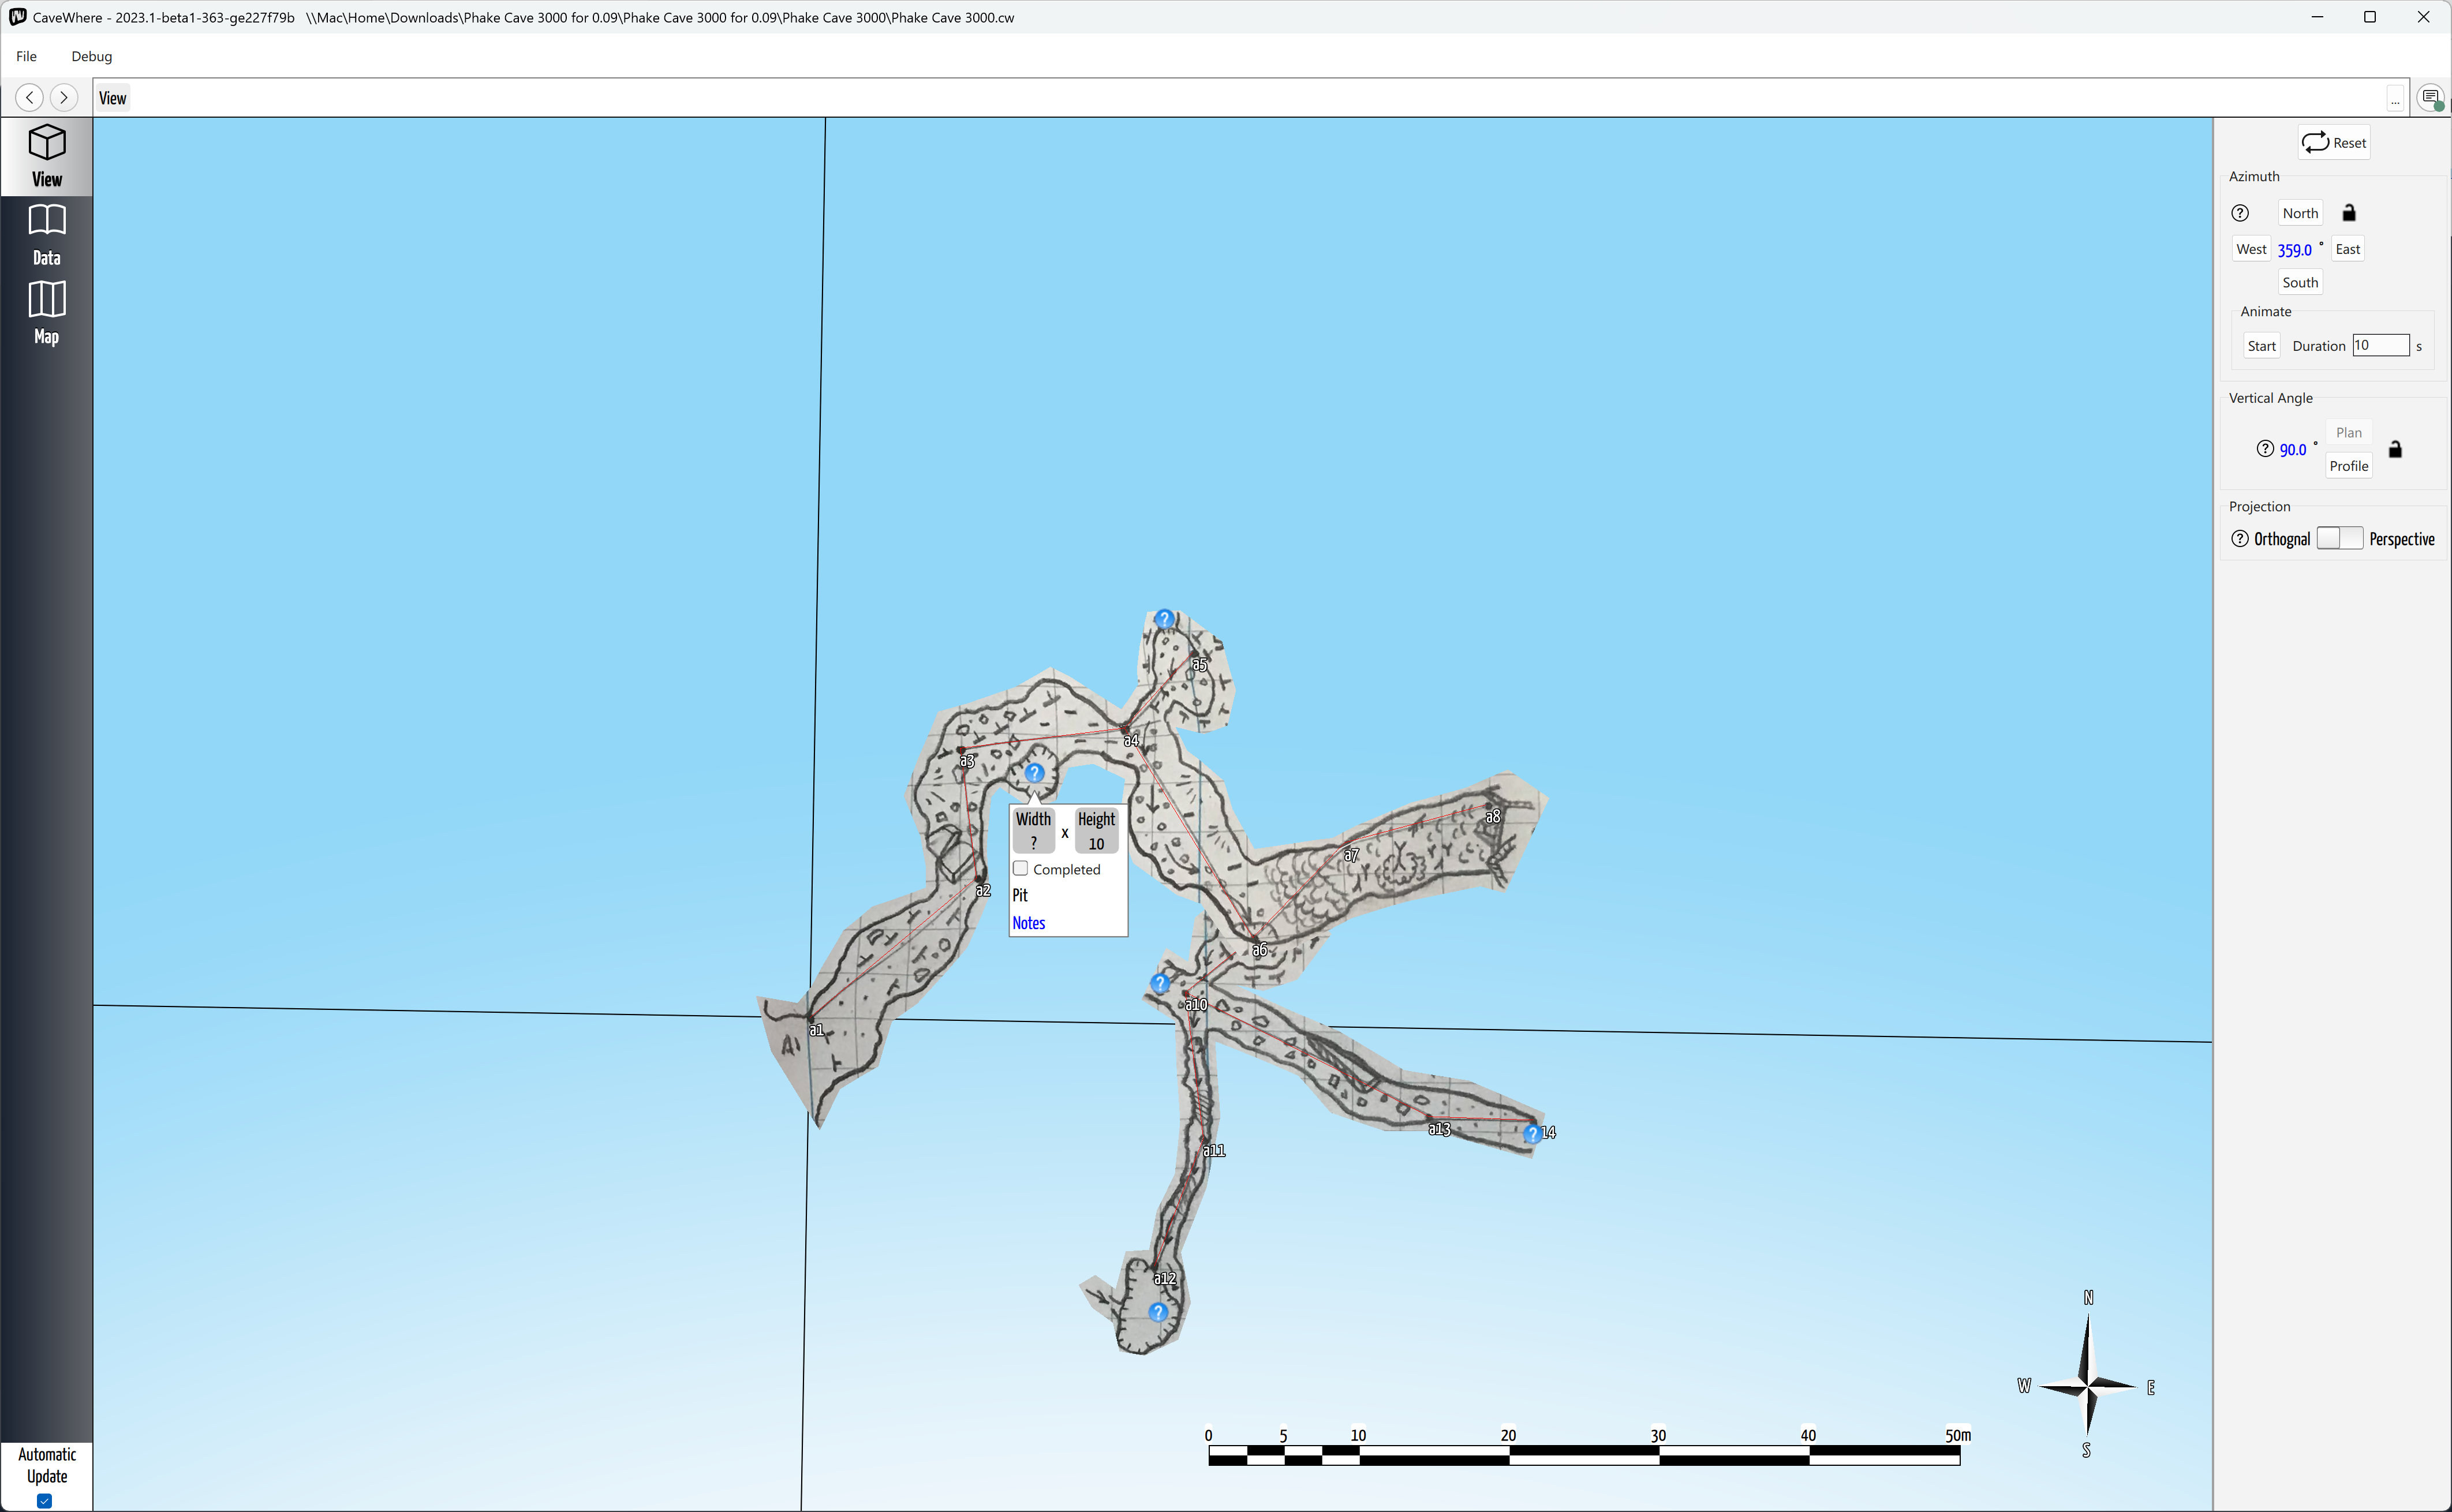The height and width of the screenshot is (1512, 2452).
Task: Go forward with the right arrow
Action: [64, 97]
